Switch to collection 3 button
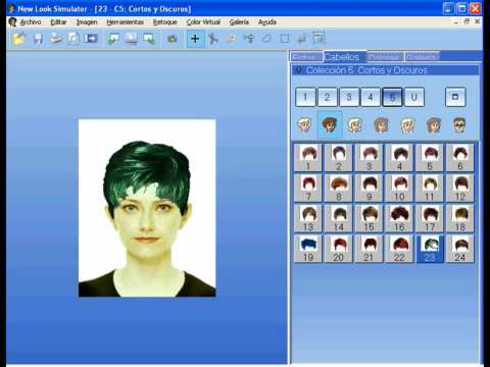490x367 pixels. click(349, 97)
